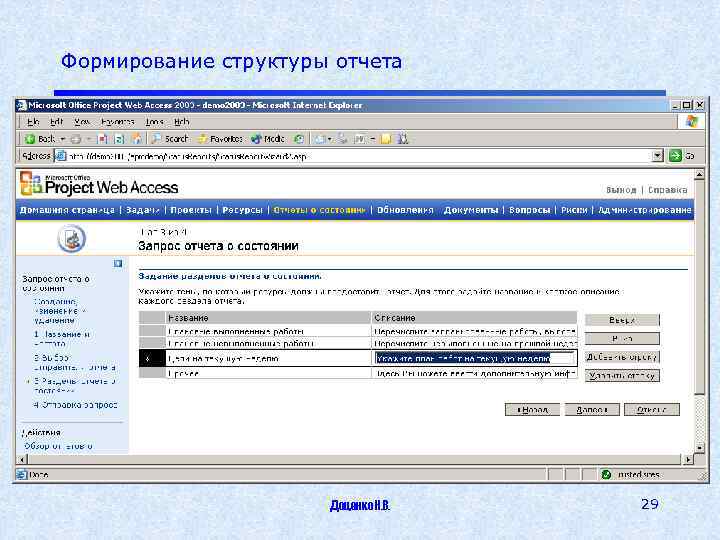Open the Tools menu

pyautogui.click(x=155, y=122)
